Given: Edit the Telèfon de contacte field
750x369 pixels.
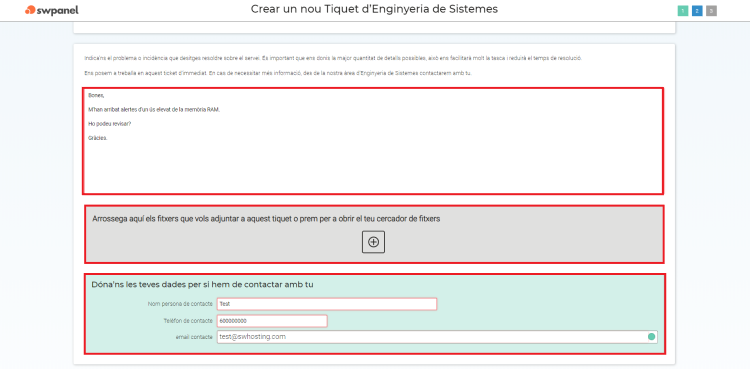Looking at the screenshot, I should point(272,321).
